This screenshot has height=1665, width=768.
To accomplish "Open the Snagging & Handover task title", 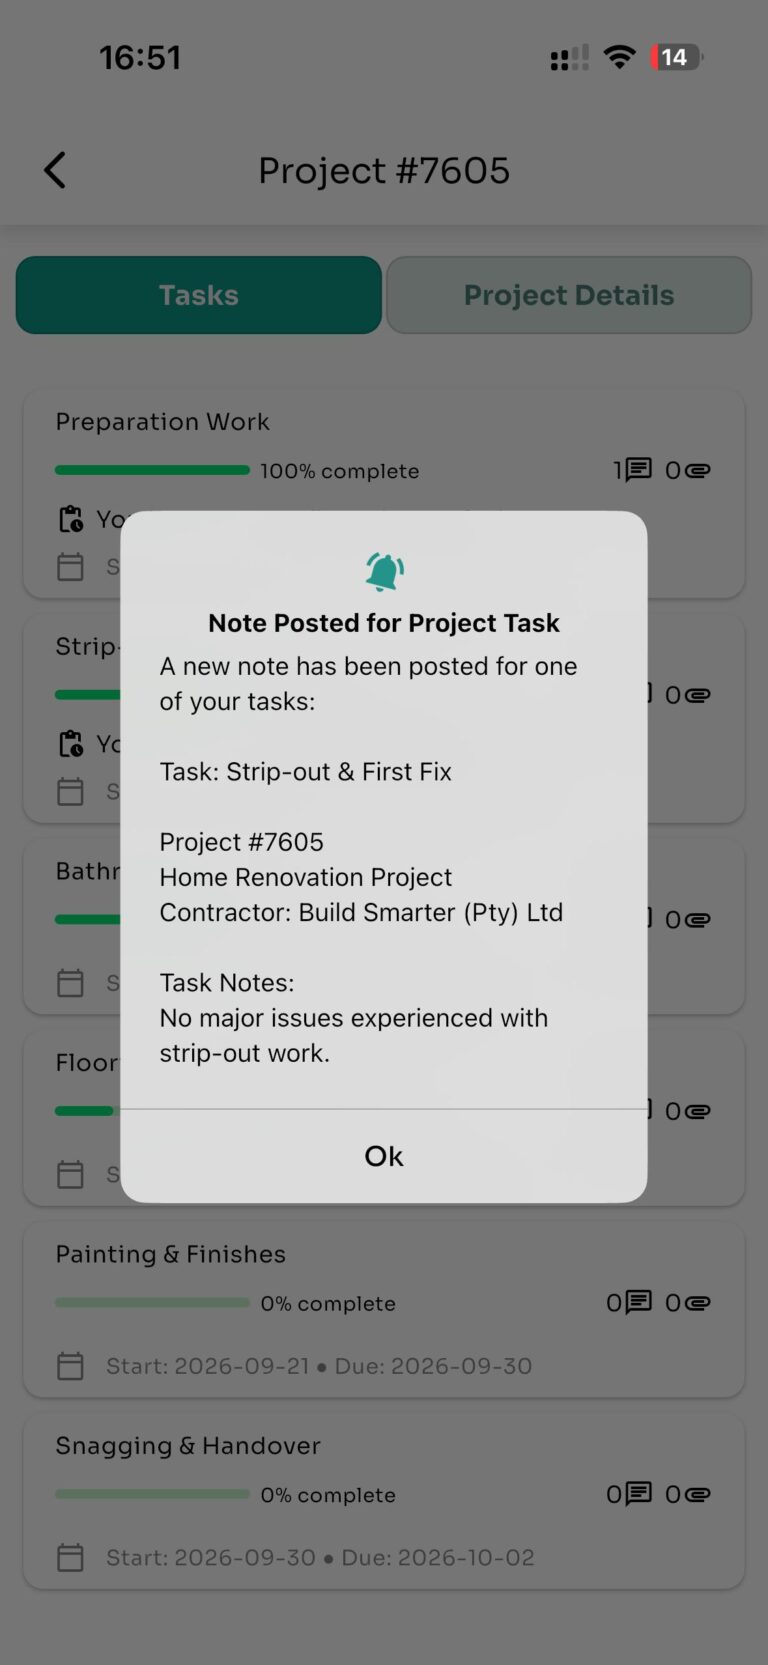I will 188,1446.
